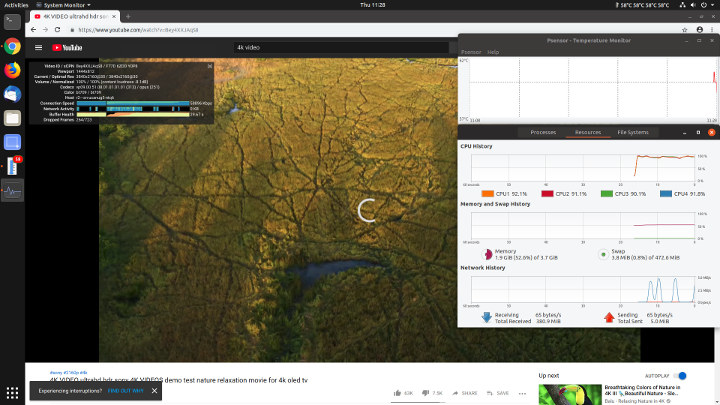
Task: Close the 4K VIDEO tab
Action: tap(114, 17)
